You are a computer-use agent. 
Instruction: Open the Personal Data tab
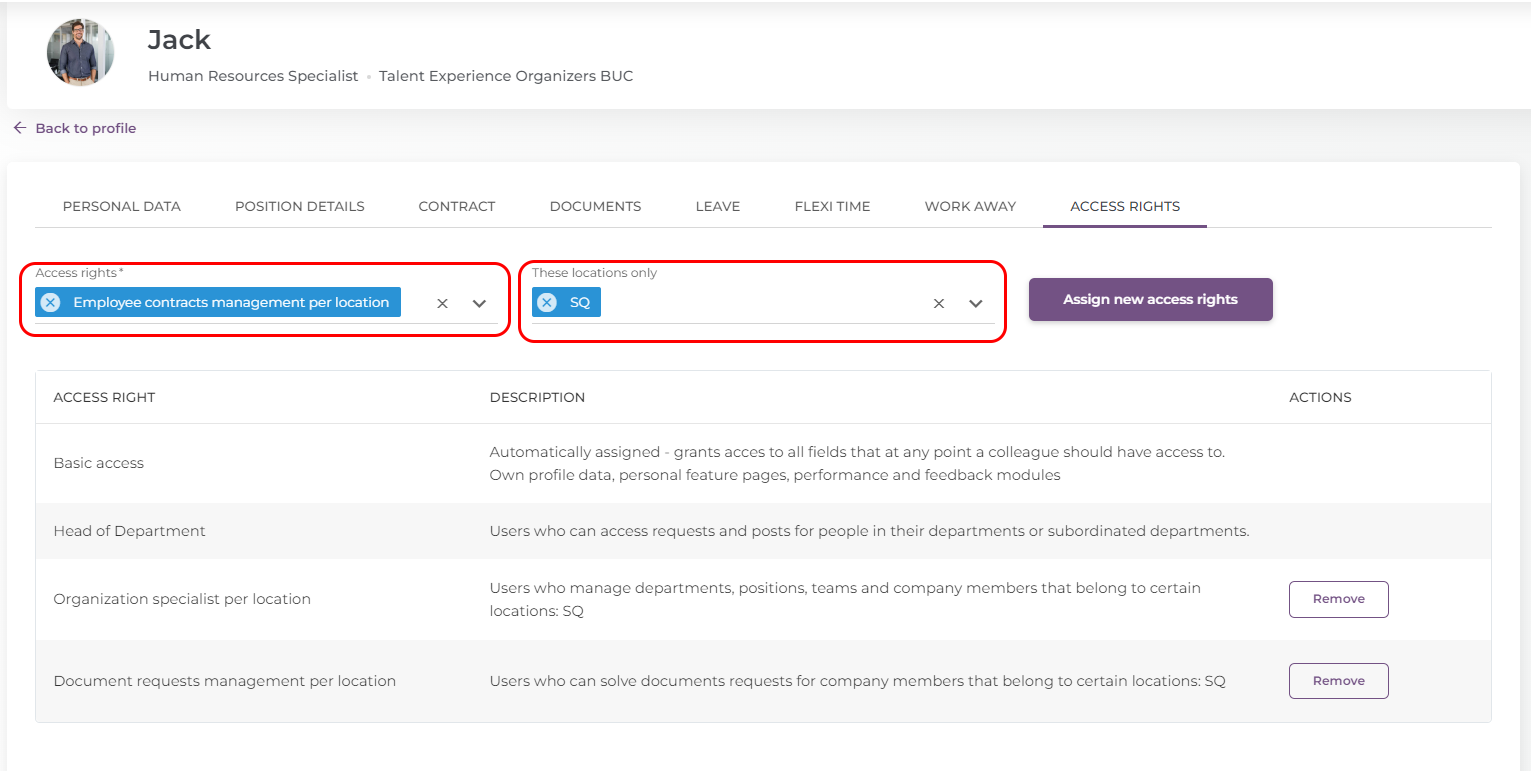(122, 206)
